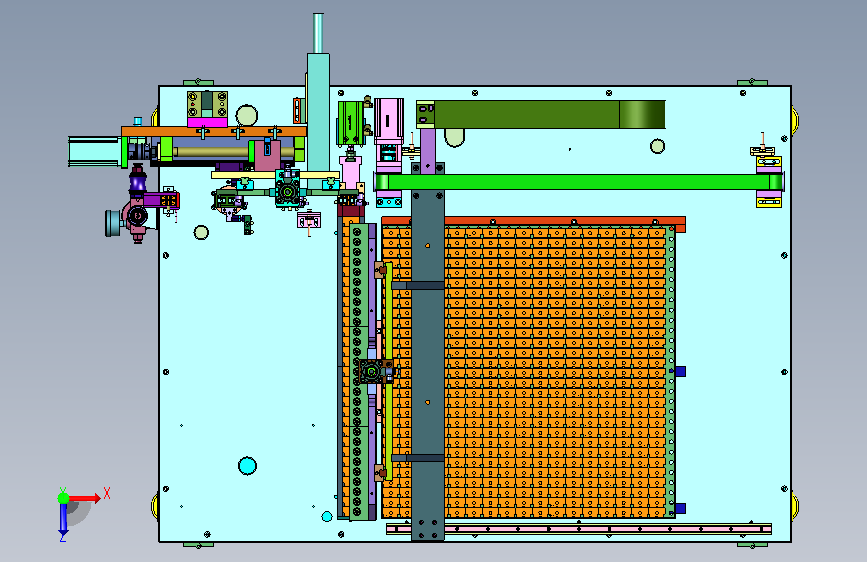Select the long bright green horizontal conveyor bar
Screen dimensions: 867x562
point(578,182)
